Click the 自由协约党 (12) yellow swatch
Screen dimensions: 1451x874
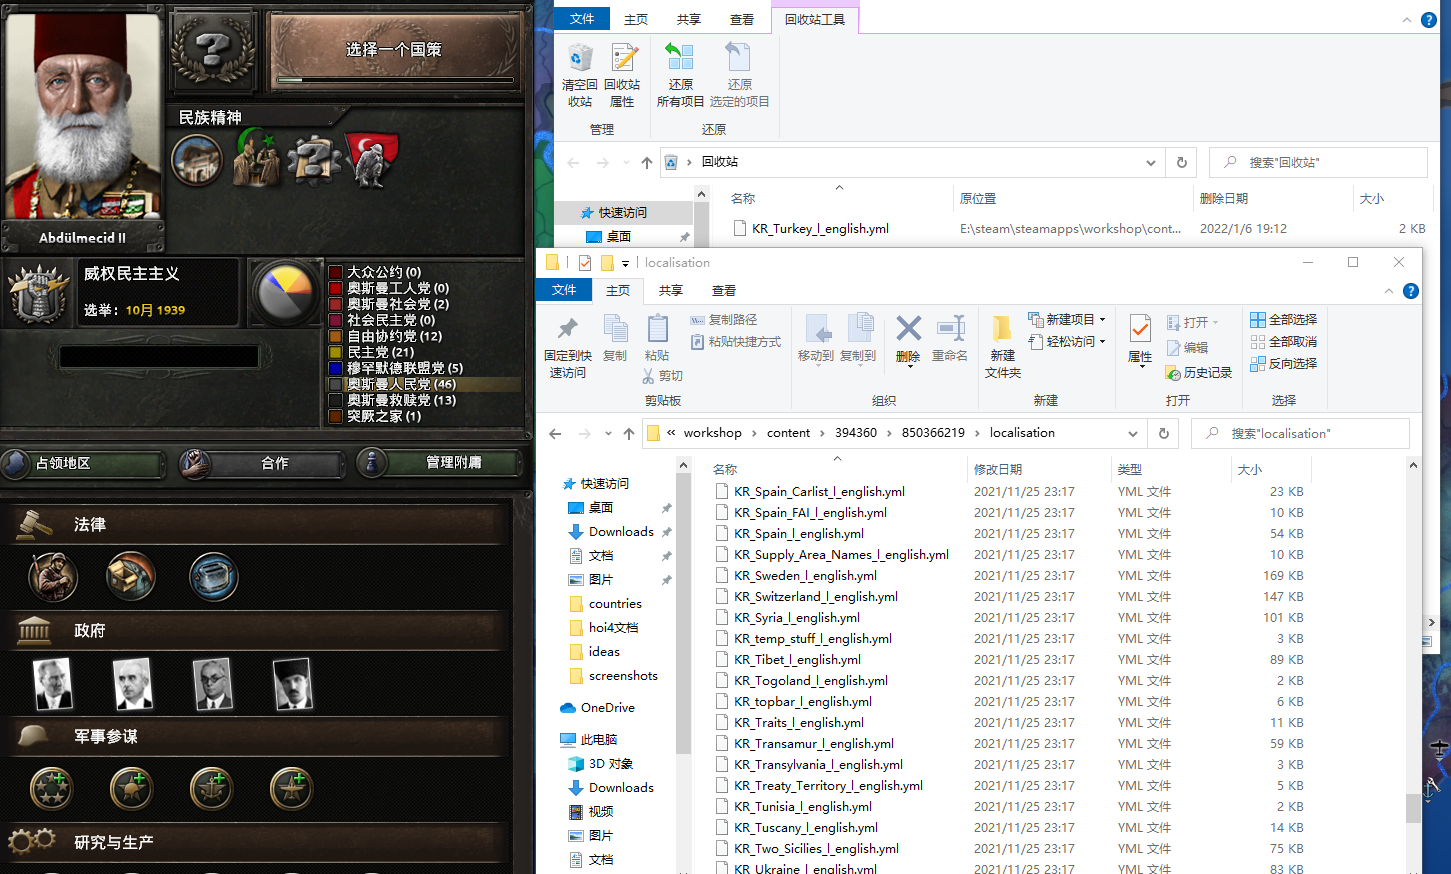336,336
